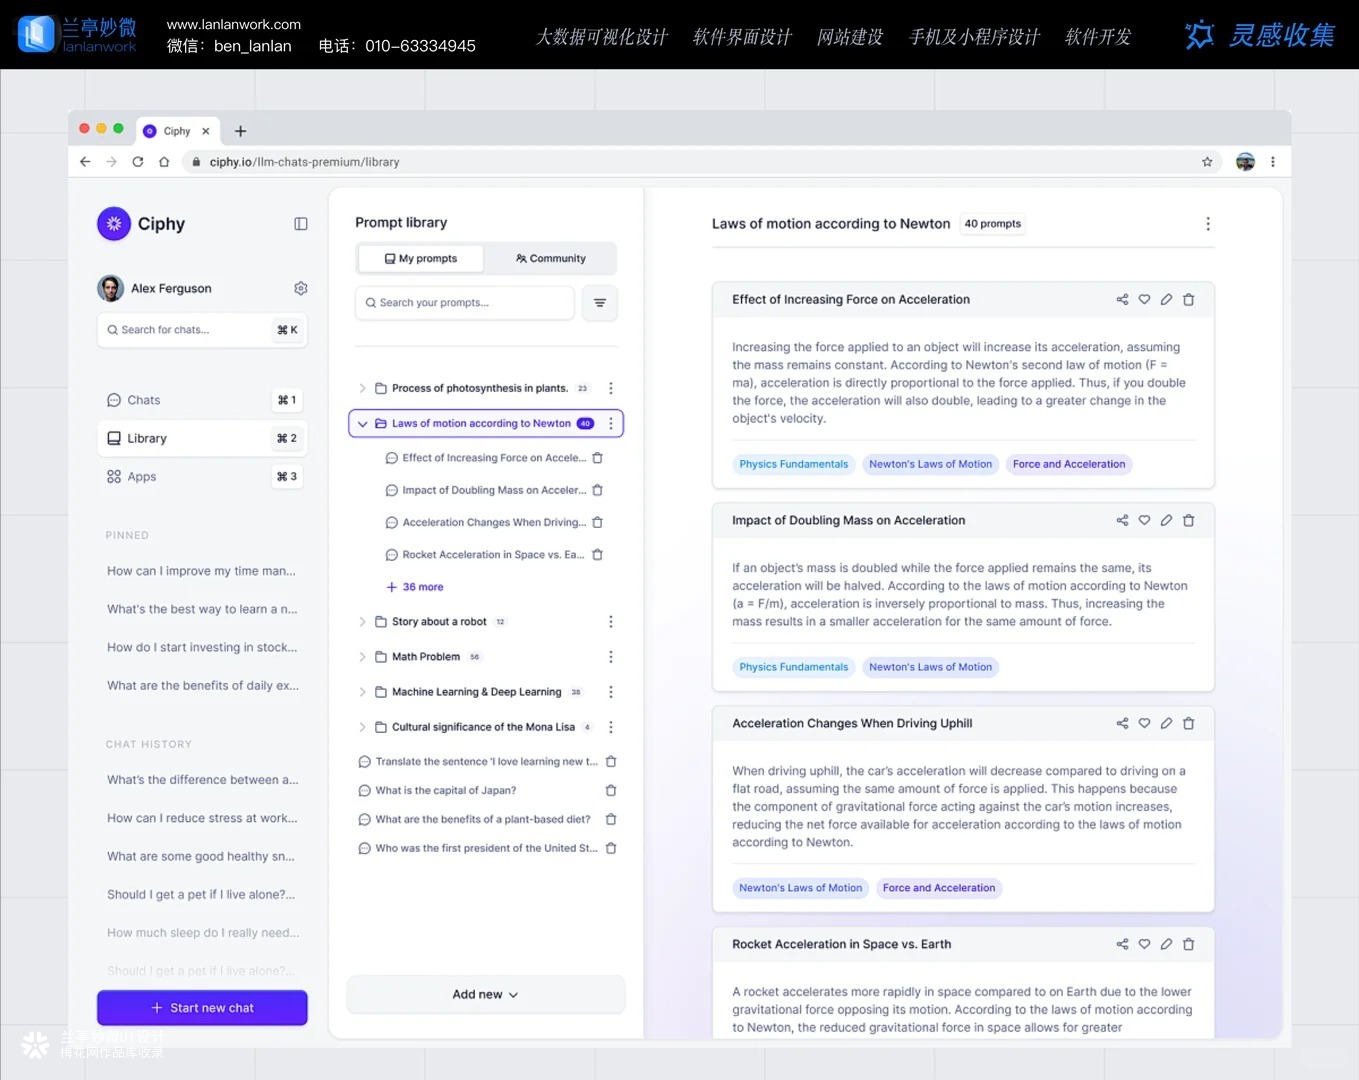The height and width of the screenshot is (1080, 1359).
Task: Edit the 'Effect of Increasing Force' card
Action: [1166, 299]
